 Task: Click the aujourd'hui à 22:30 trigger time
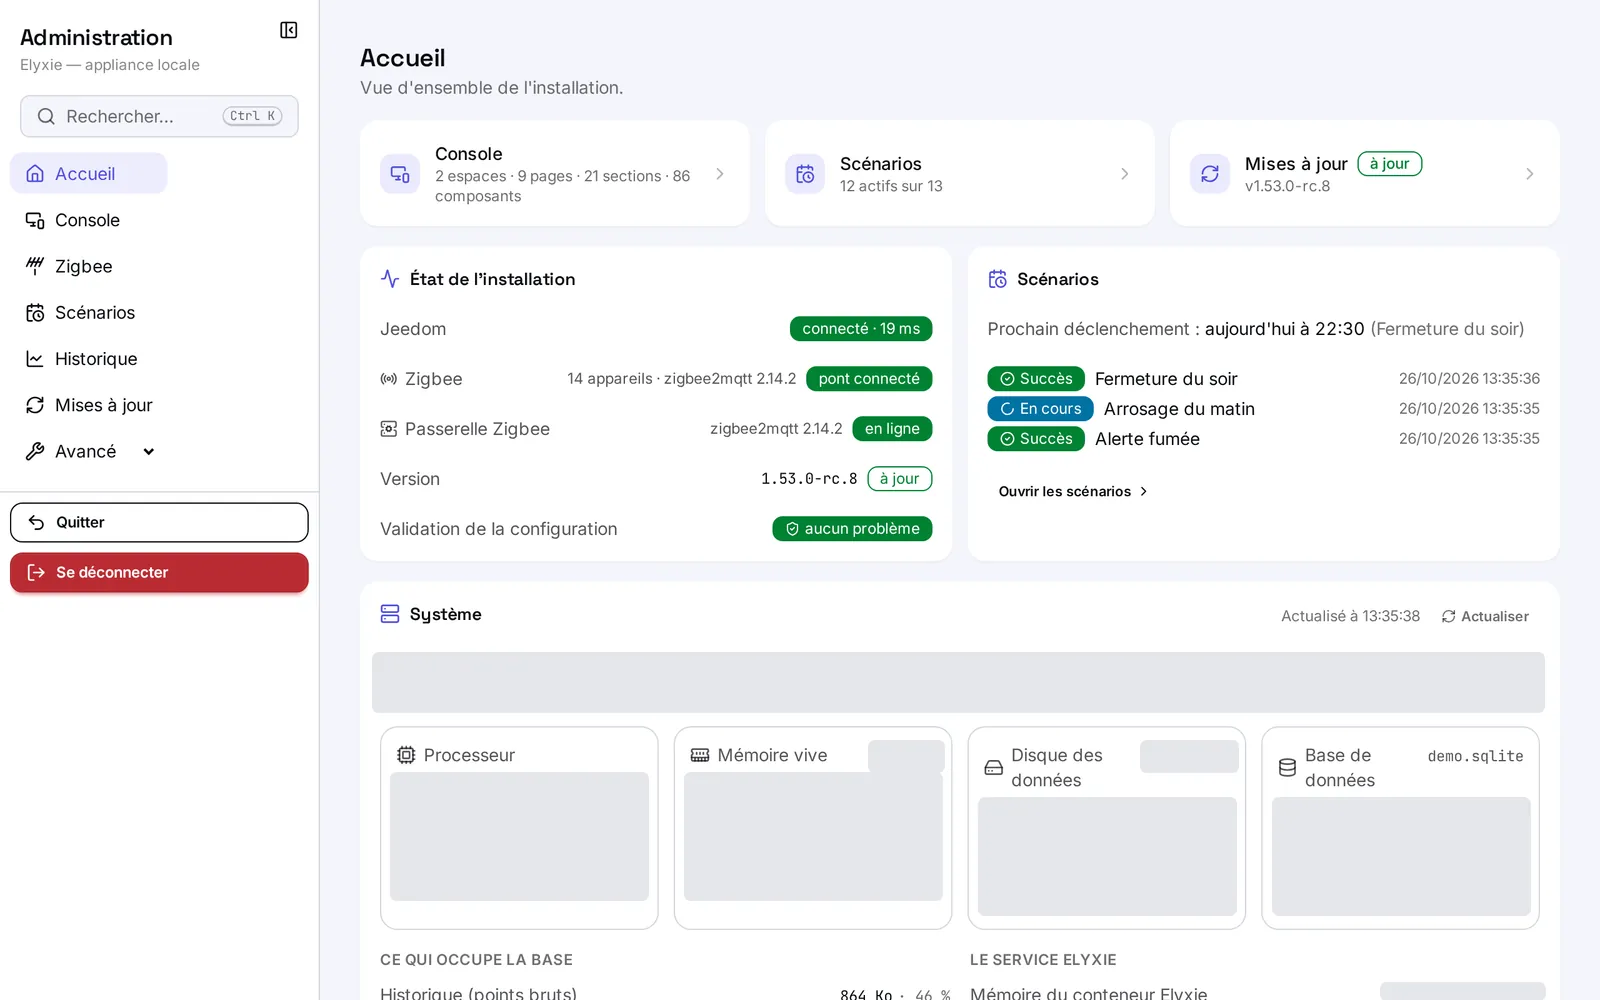pos(1284,329)
